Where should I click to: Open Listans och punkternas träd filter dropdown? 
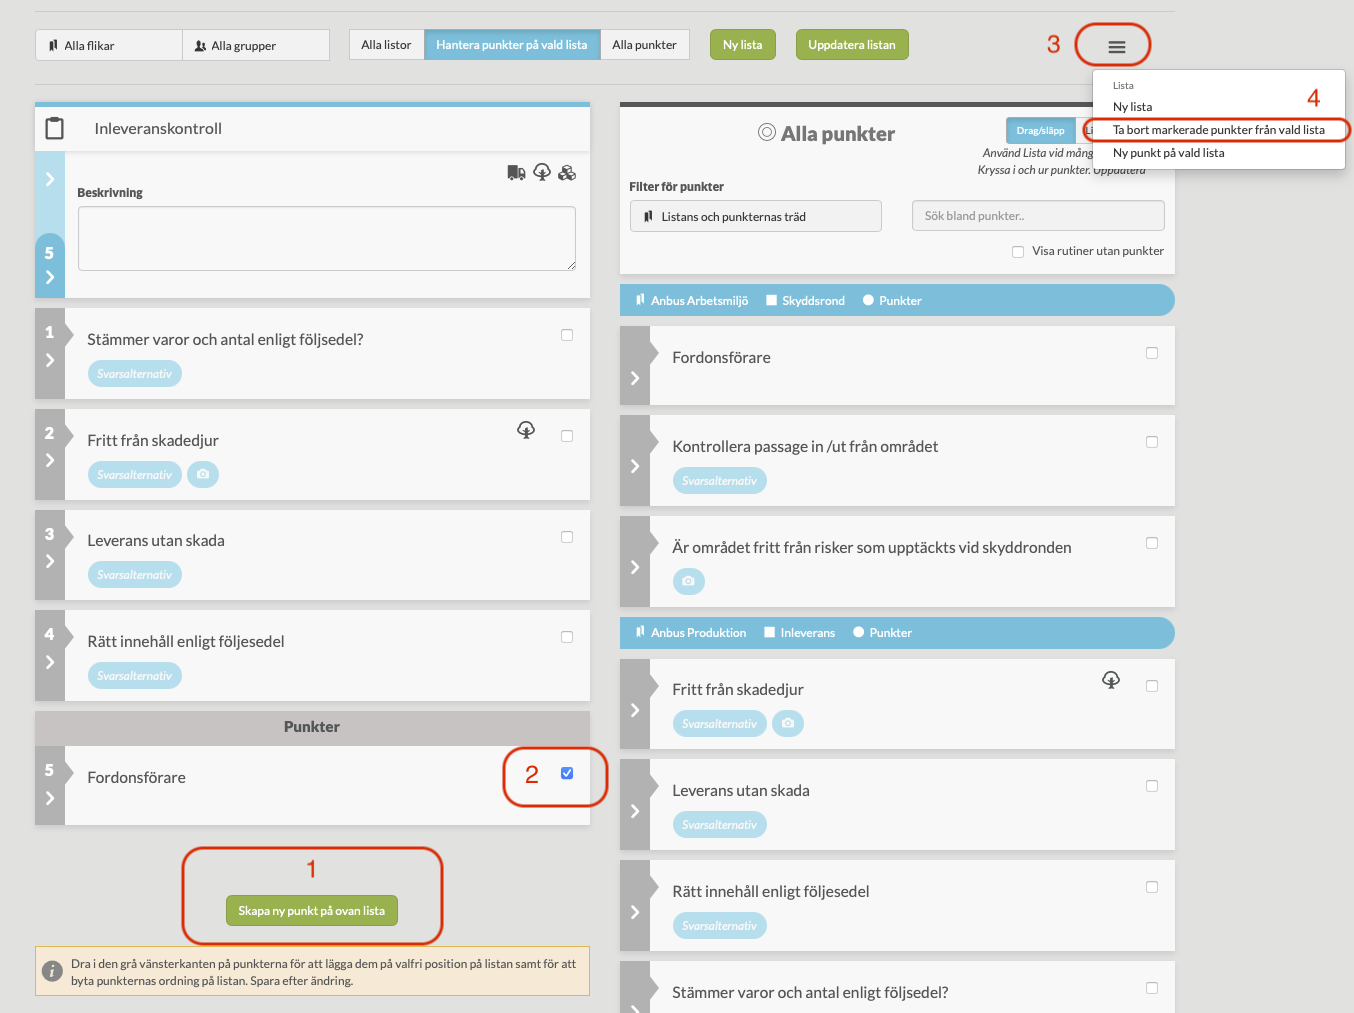click(x=756, y=216)
